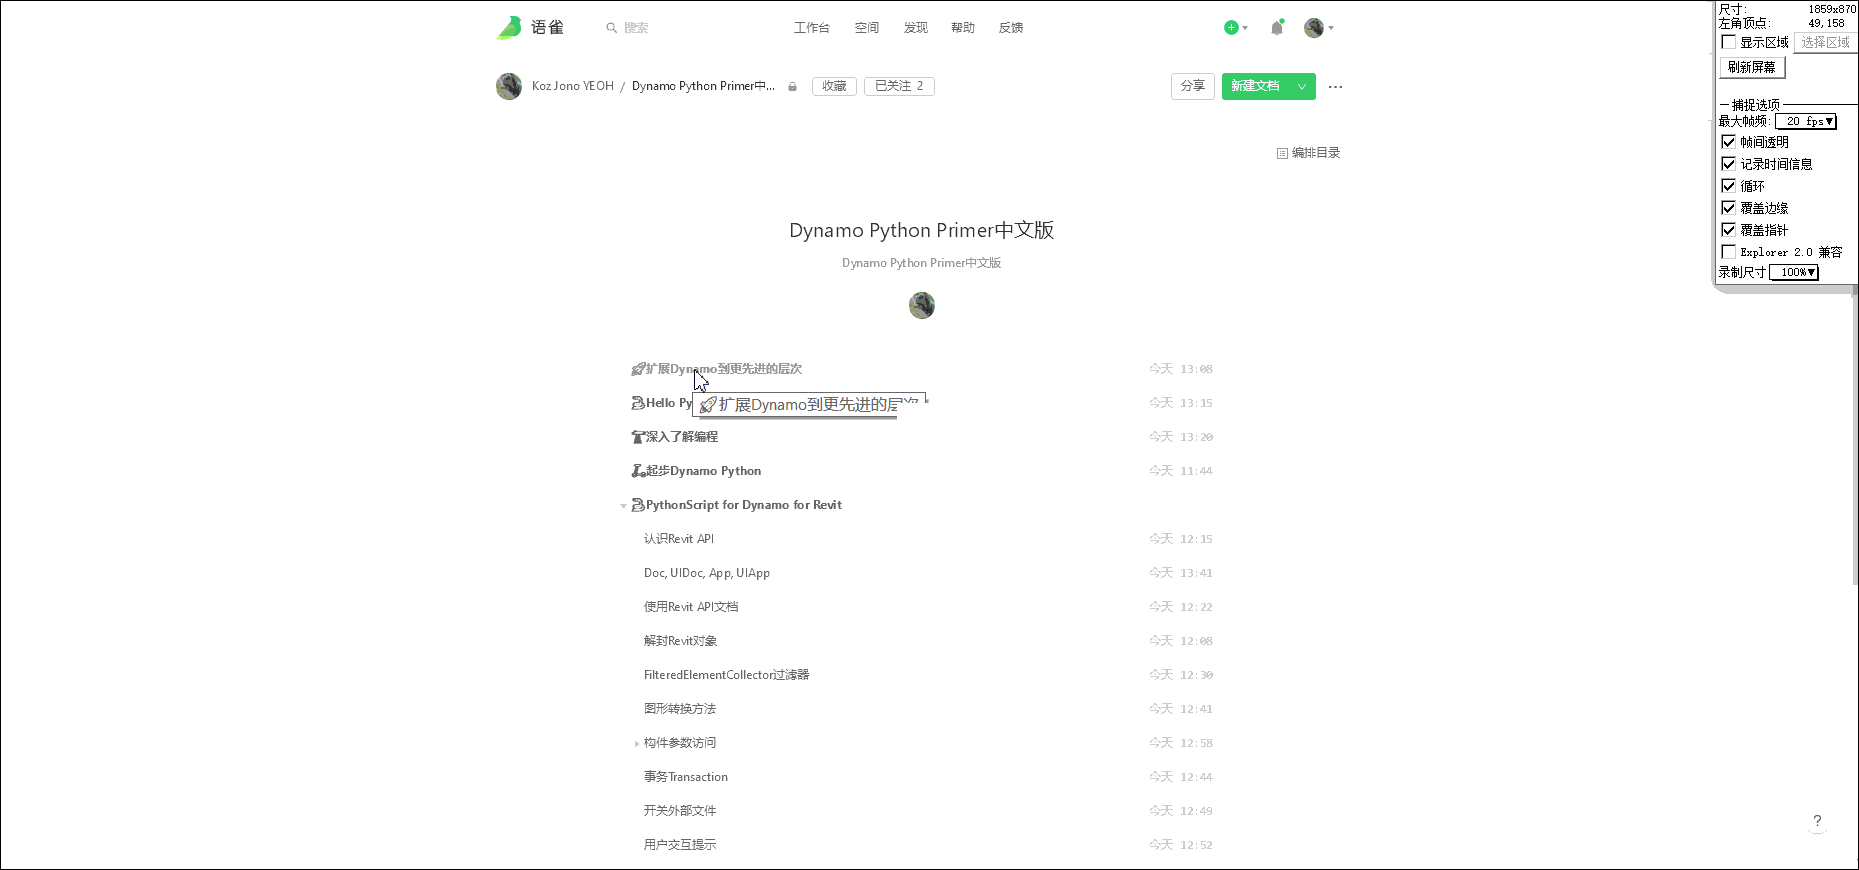Click the 选择区域 button
Screen dimensions: 1859x870
coord(1825,42)
